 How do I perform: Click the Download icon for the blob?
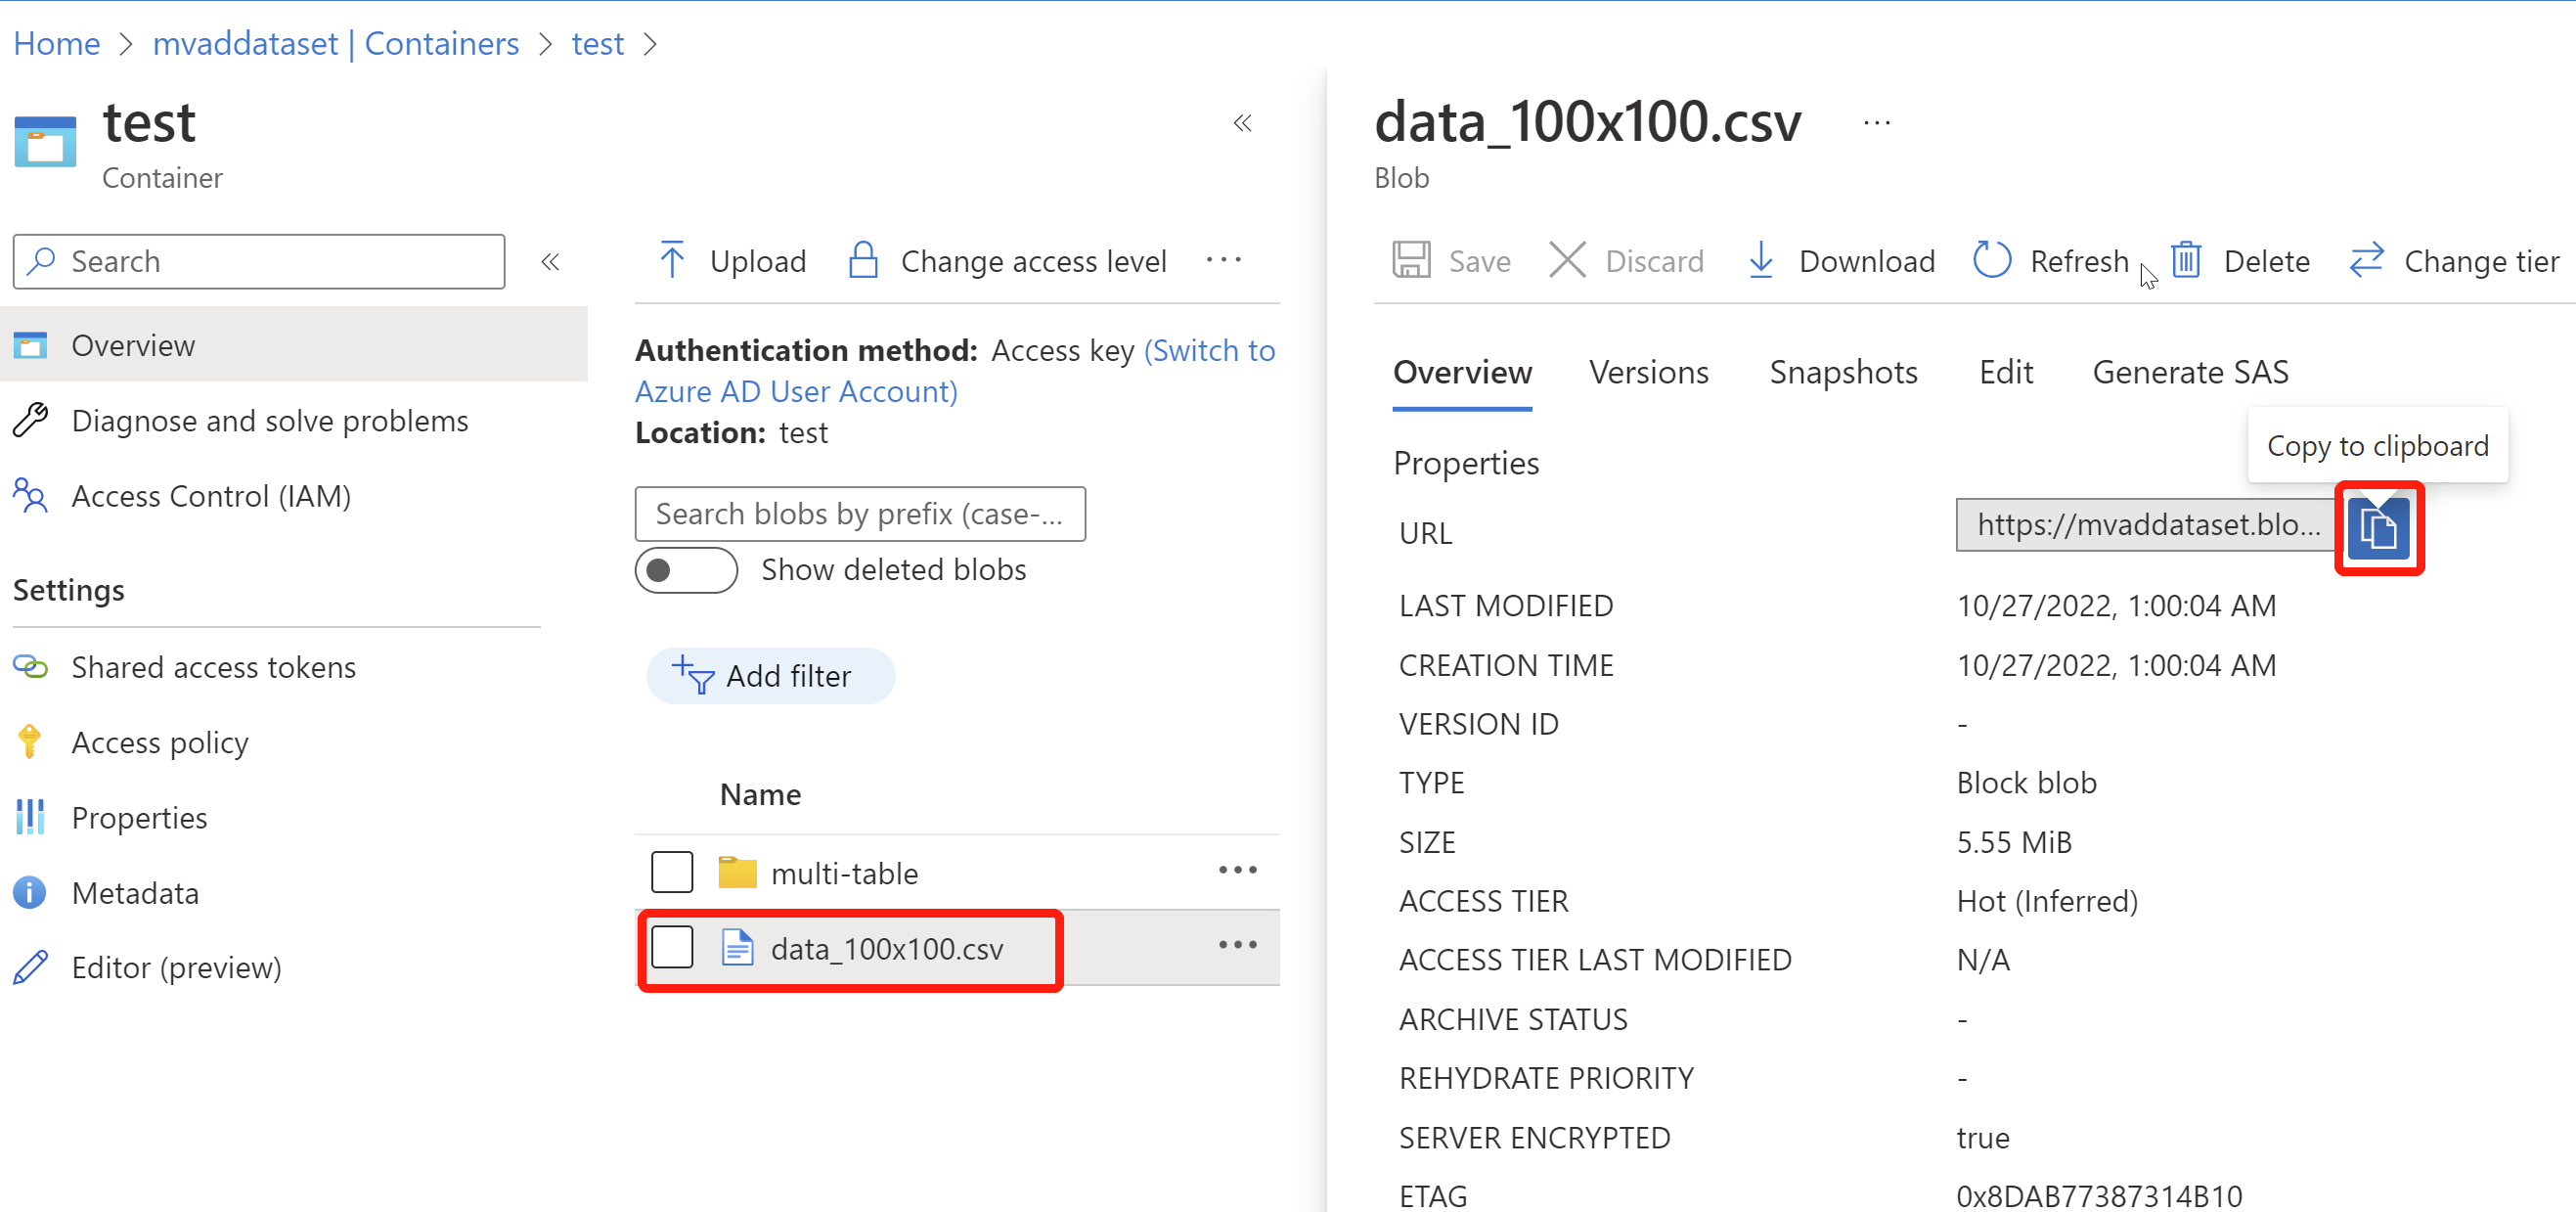pos(1759,261)
